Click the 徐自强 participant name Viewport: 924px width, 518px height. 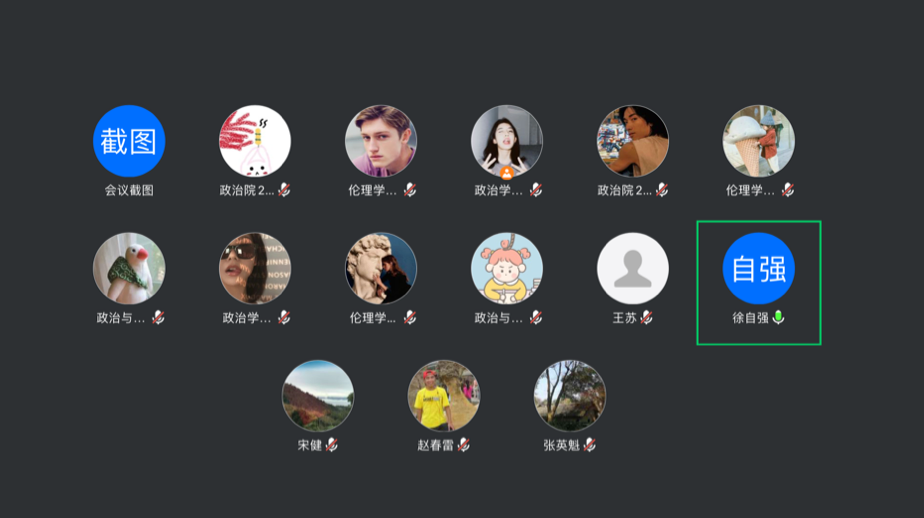pyautogui.click(x=750, y=318)
